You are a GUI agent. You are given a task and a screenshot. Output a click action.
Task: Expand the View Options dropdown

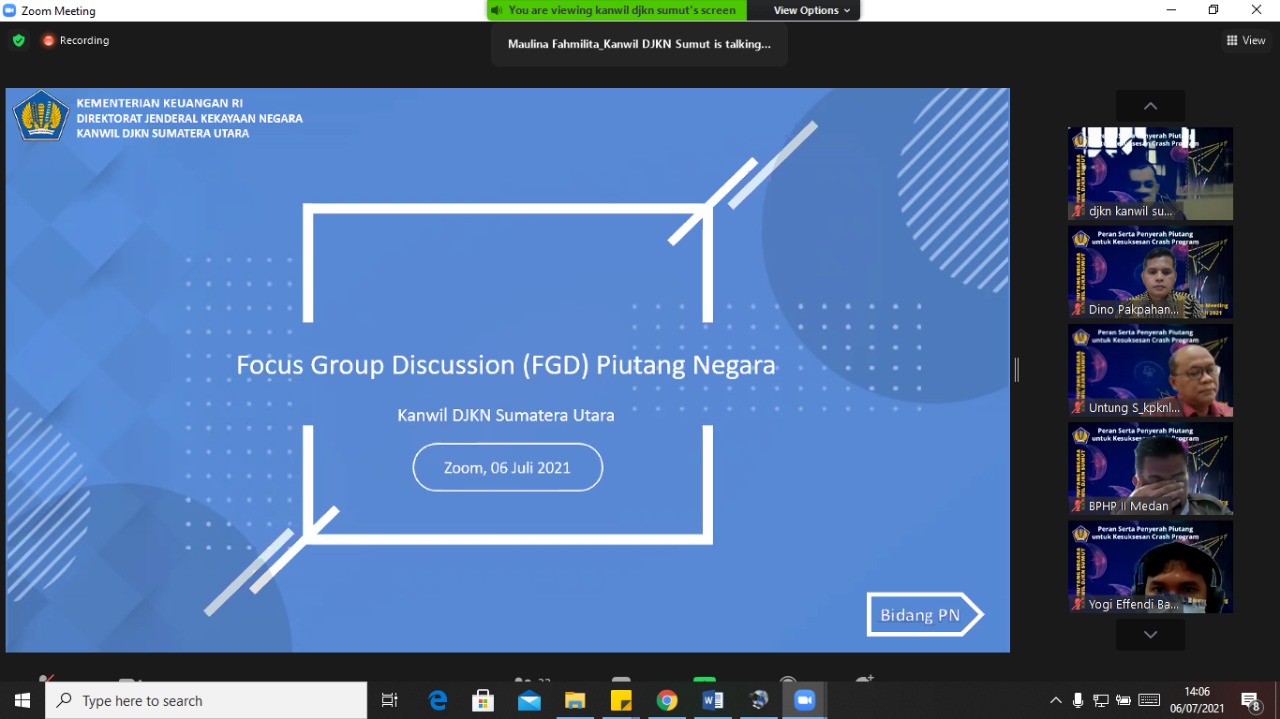coord(806,10)
